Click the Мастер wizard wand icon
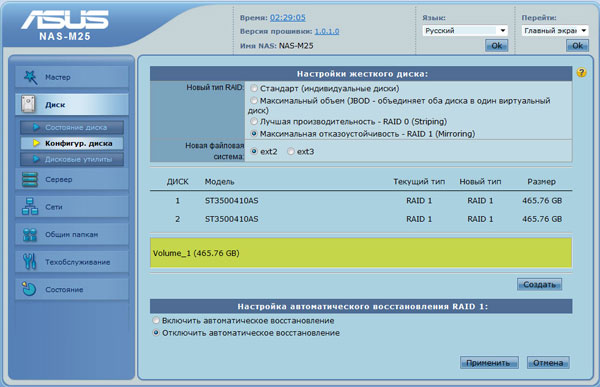Screen dimensions: 600x387 [x=30, y=77]
